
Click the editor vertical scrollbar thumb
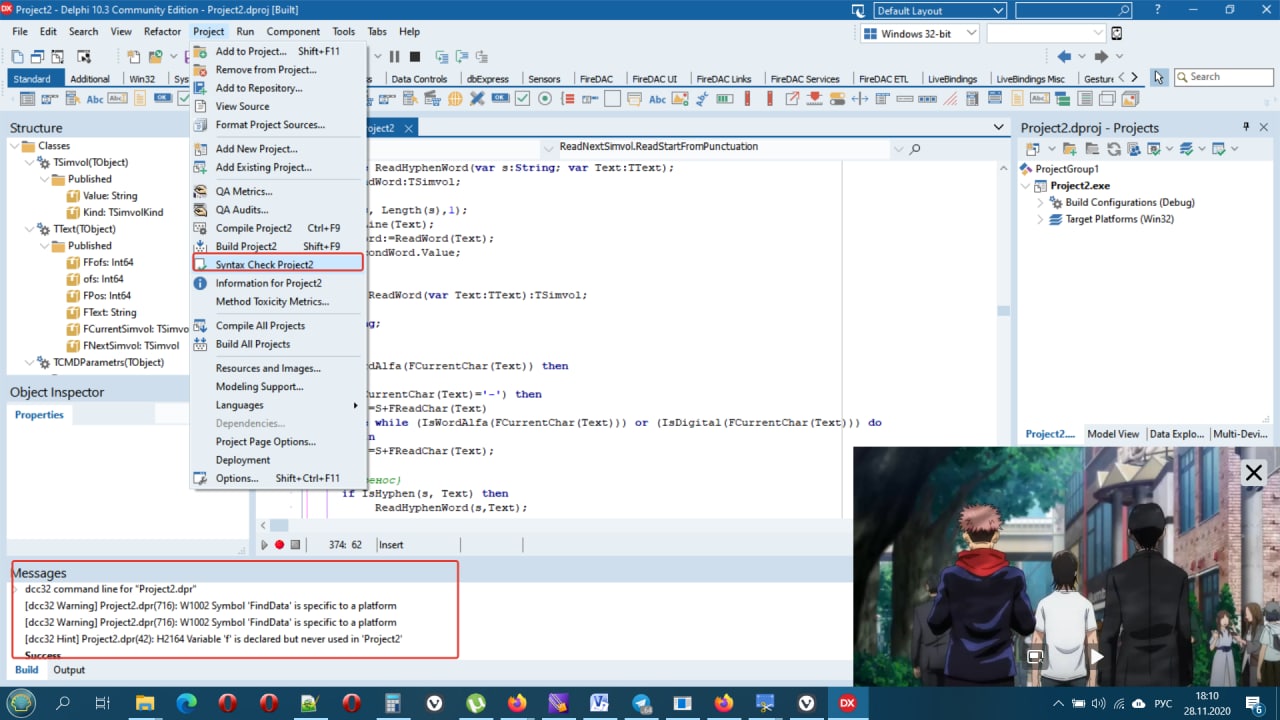[1003, 311]
